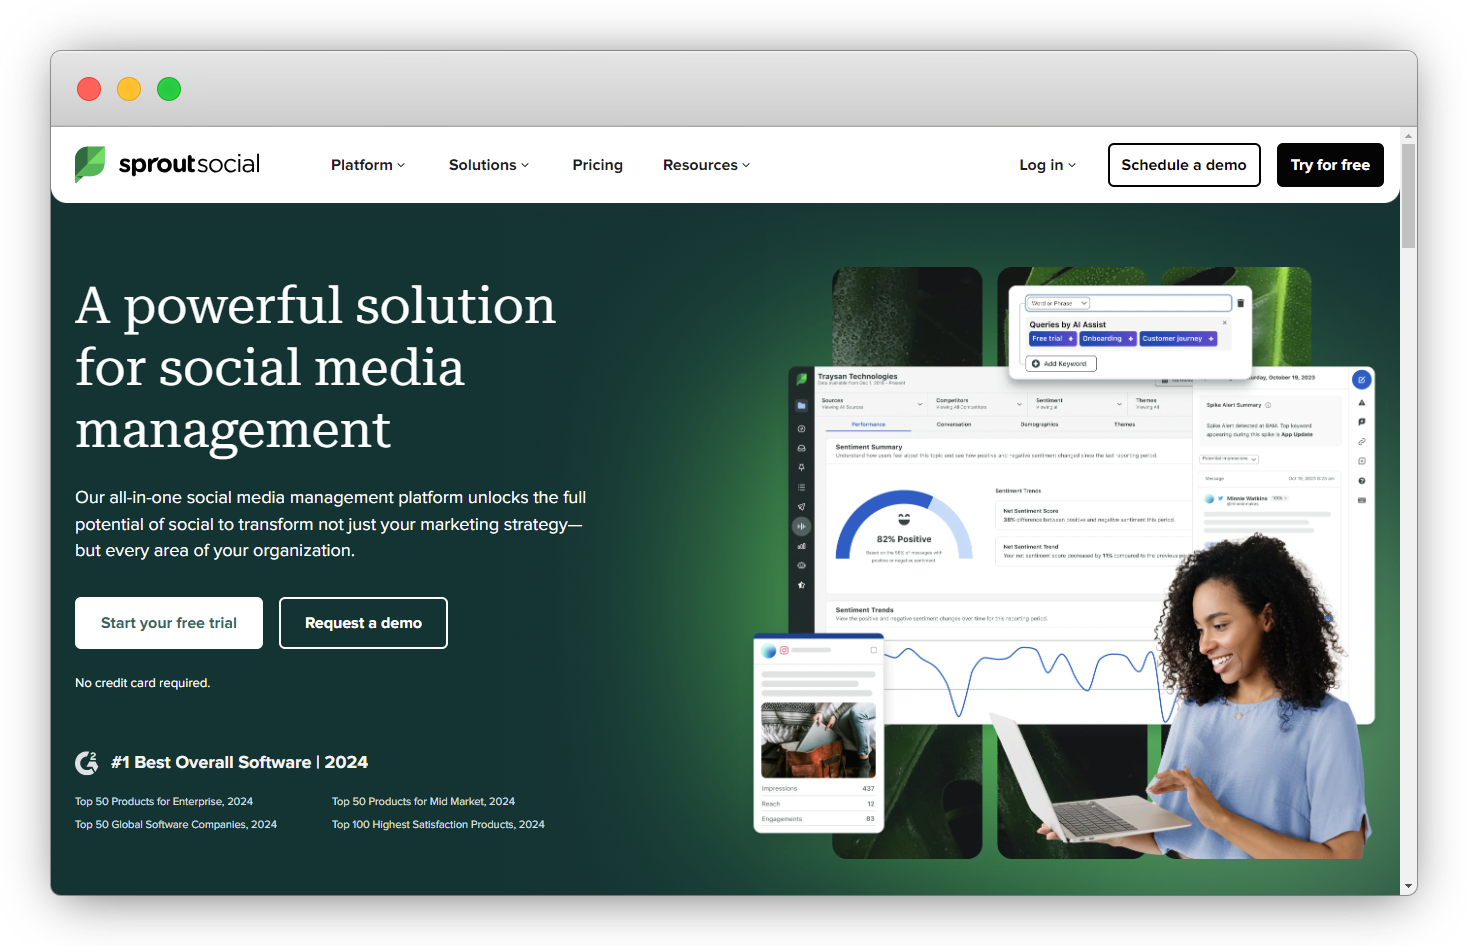1468x946 pixels.
Task: Click the Smart Inbox tray icon
Action: click(801, 448)
